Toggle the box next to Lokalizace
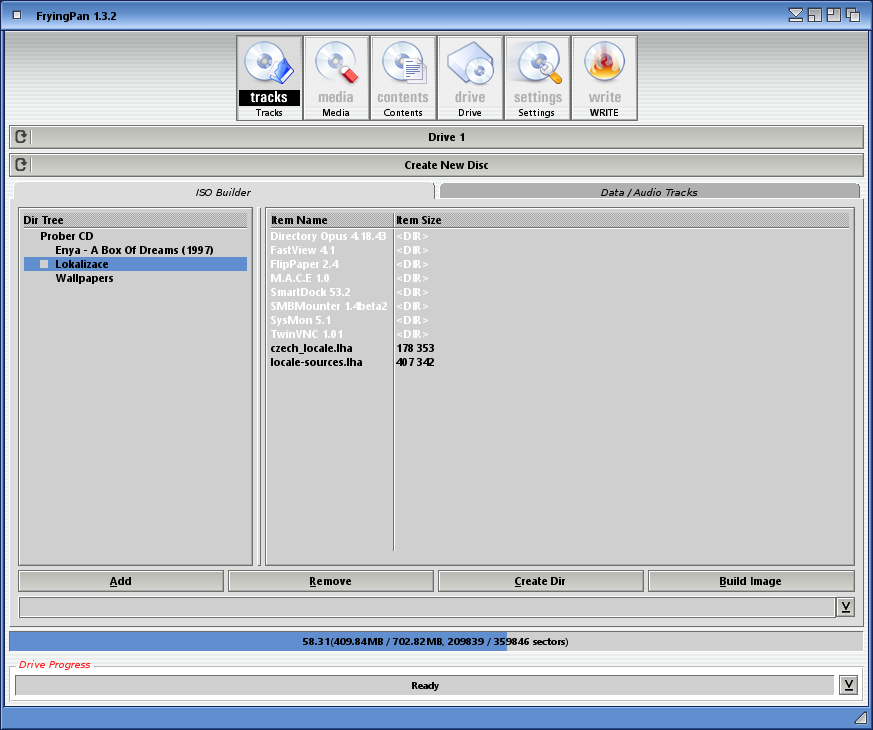873x730 pixels. click(44, 264)
